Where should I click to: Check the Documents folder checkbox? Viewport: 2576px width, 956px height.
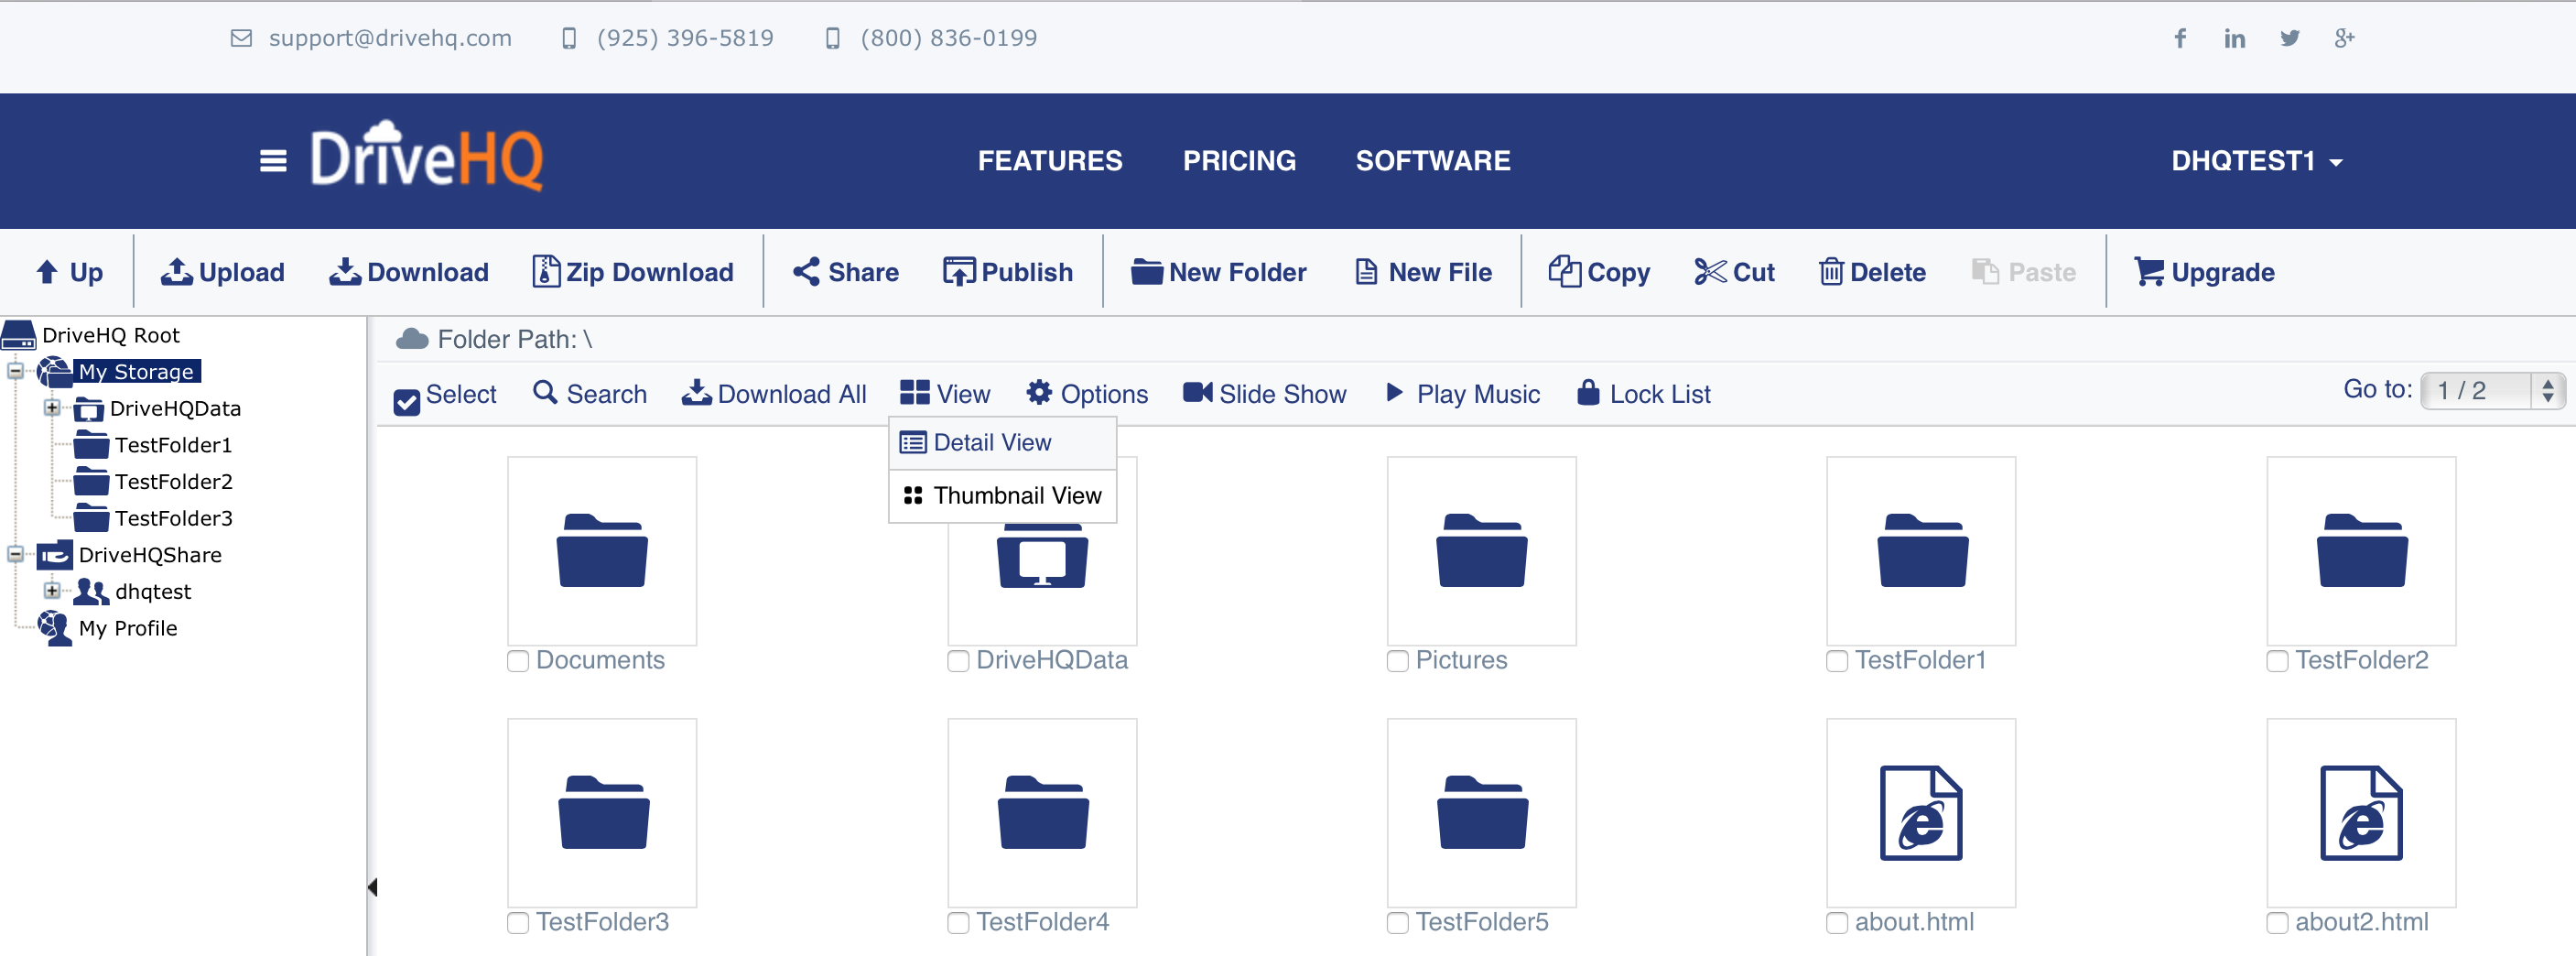[x=518, y=661]
